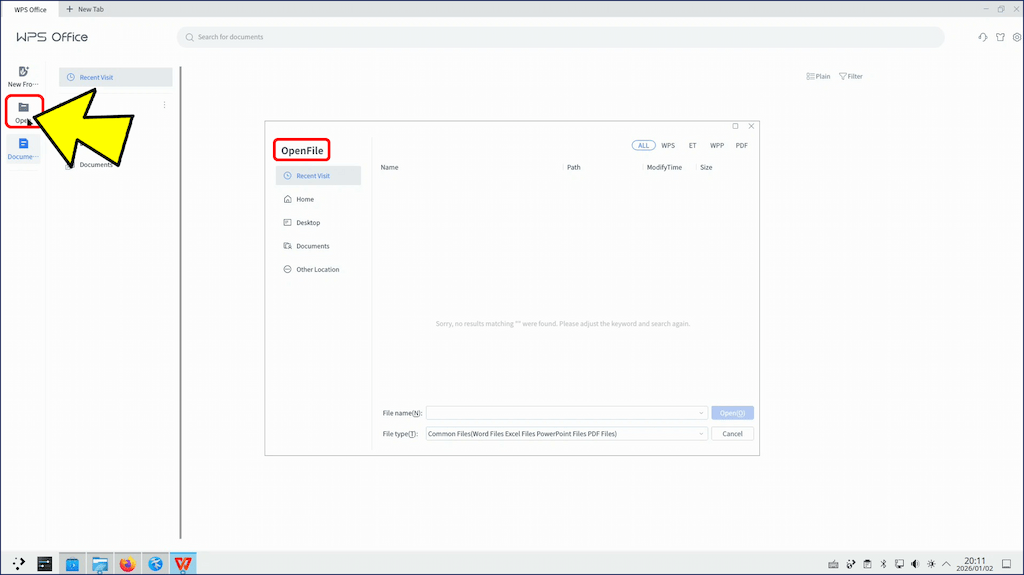Open the settings gear icon
The image size is (1024, 575).
(x=1017, y=37)
